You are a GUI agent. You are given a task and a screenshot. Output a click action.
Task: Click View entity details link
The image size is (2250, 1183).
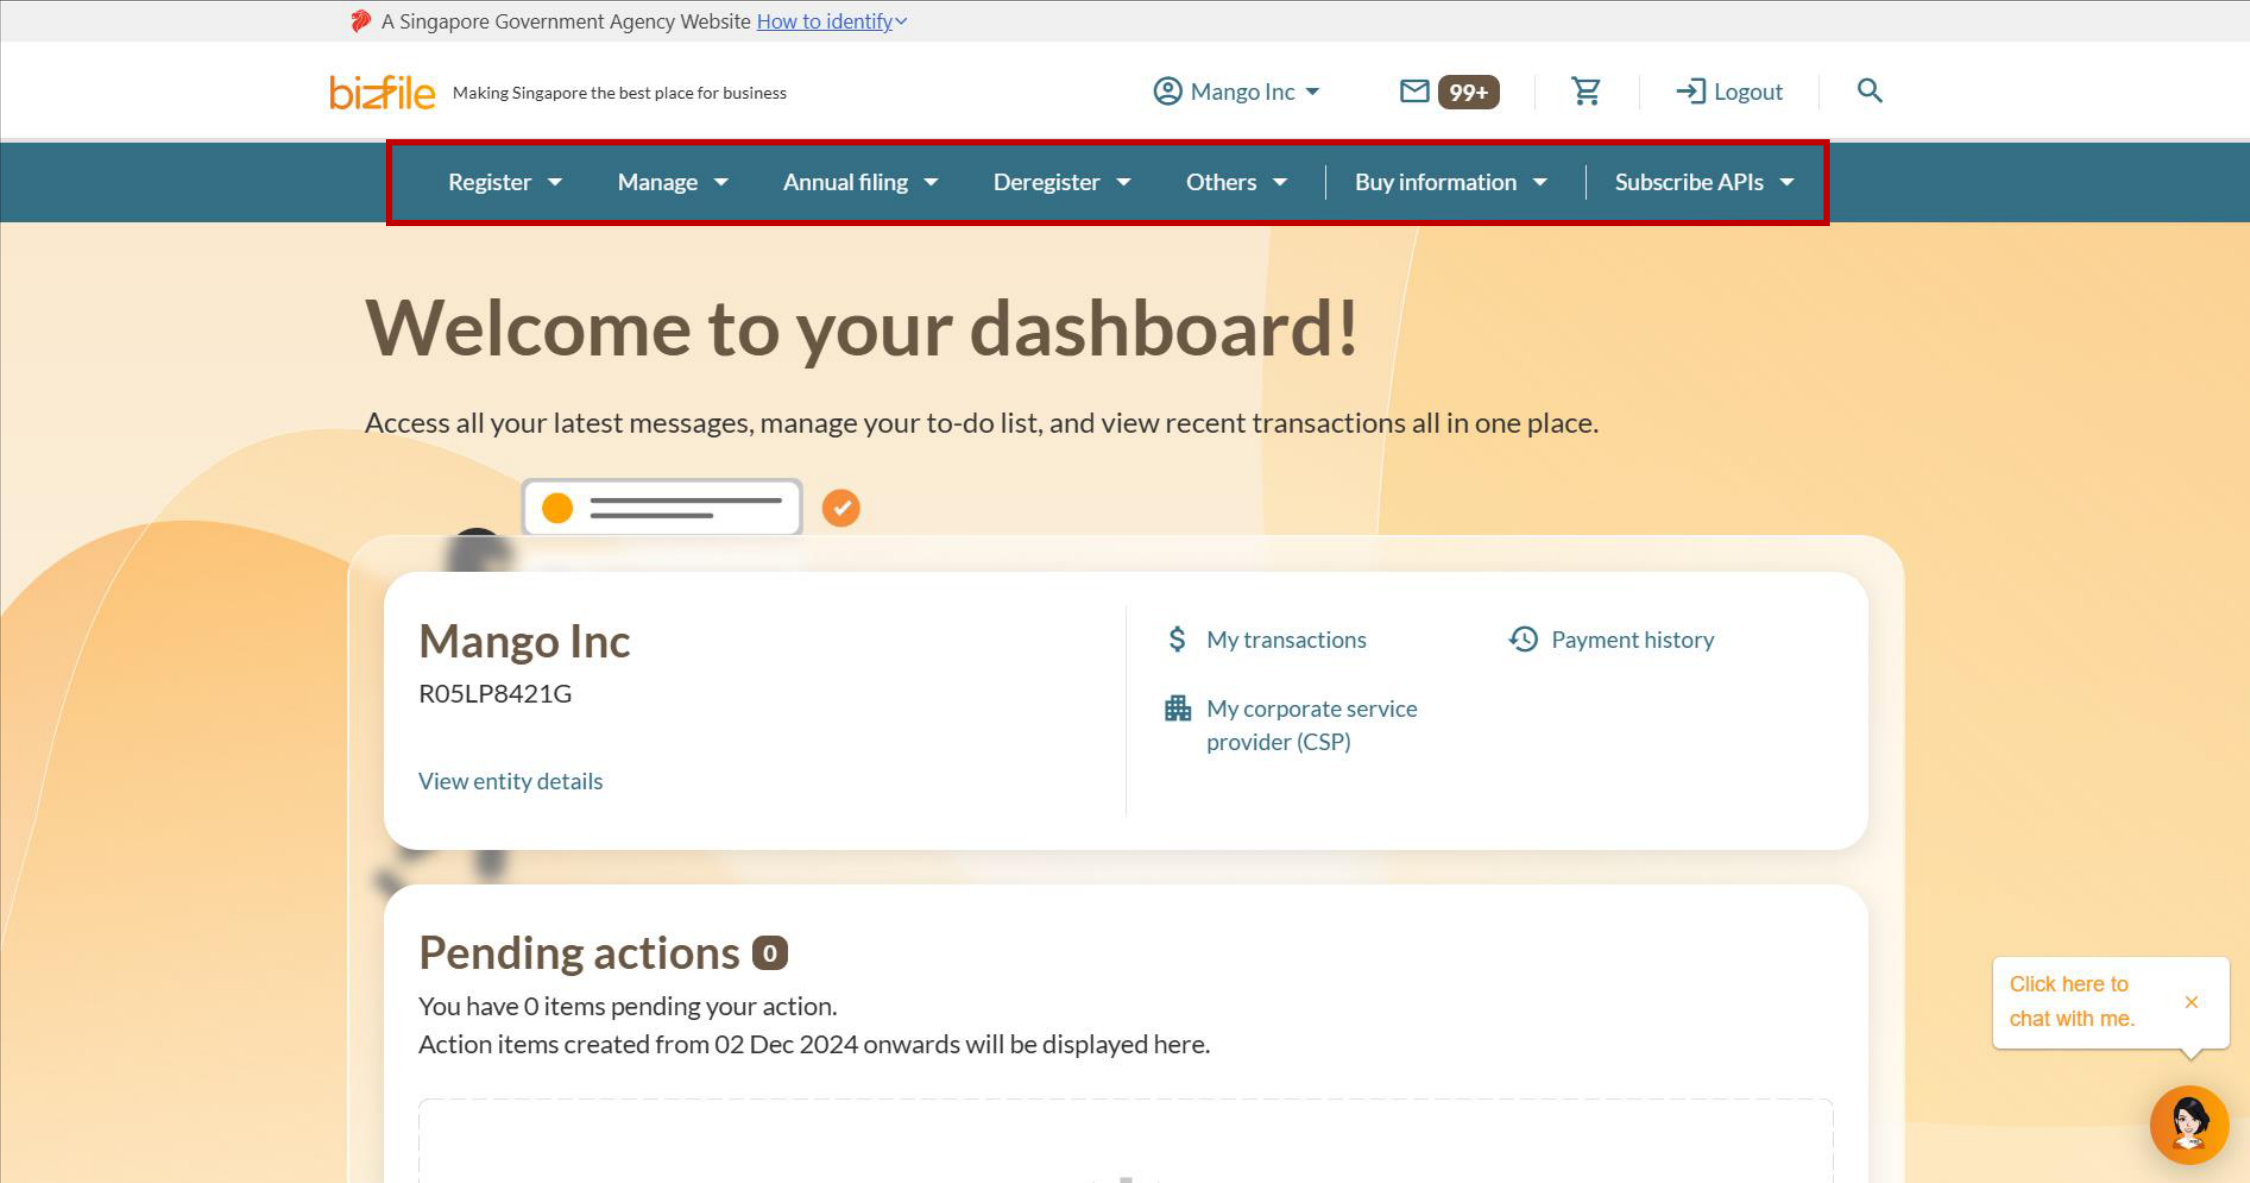(x=510, y=780)
